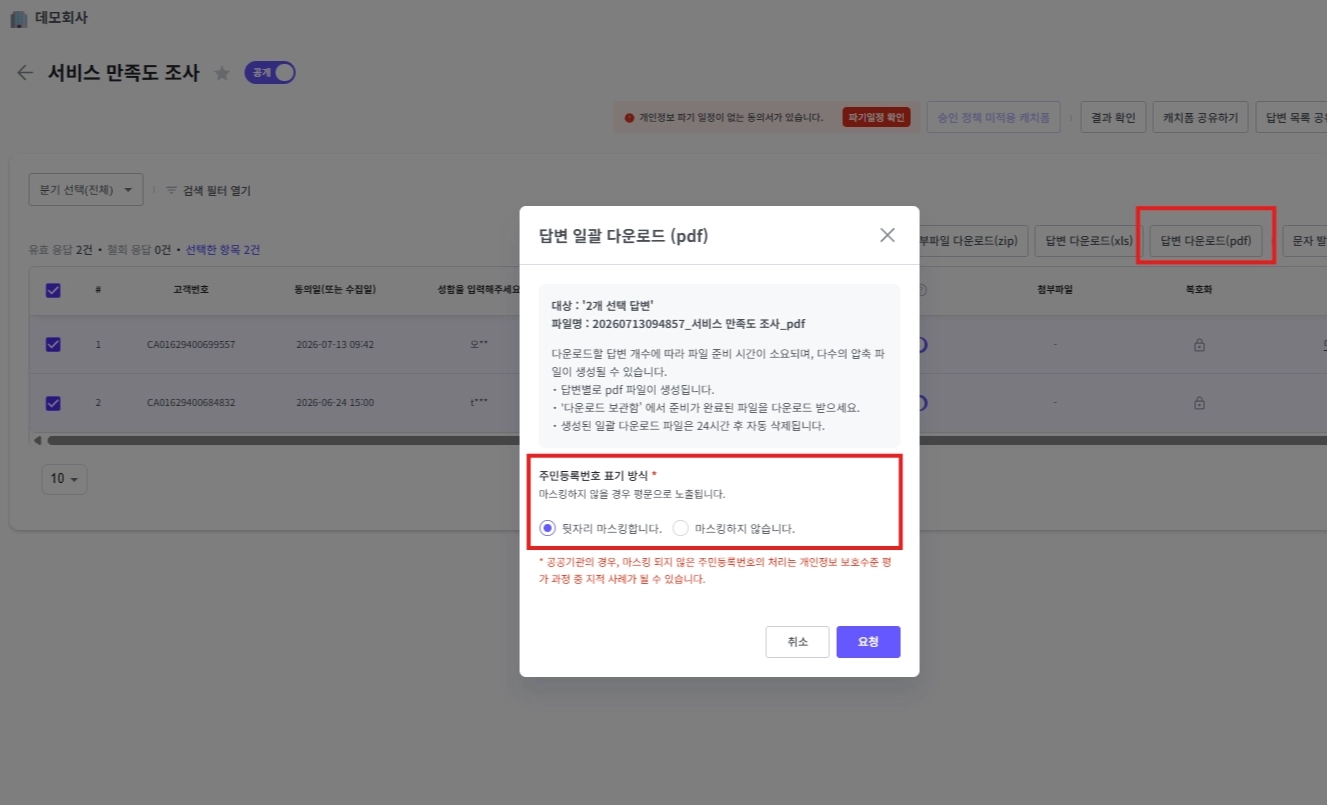1327x805 pixels.
Task: Click the 결과 확인 button
Action: coord(1113,117)
